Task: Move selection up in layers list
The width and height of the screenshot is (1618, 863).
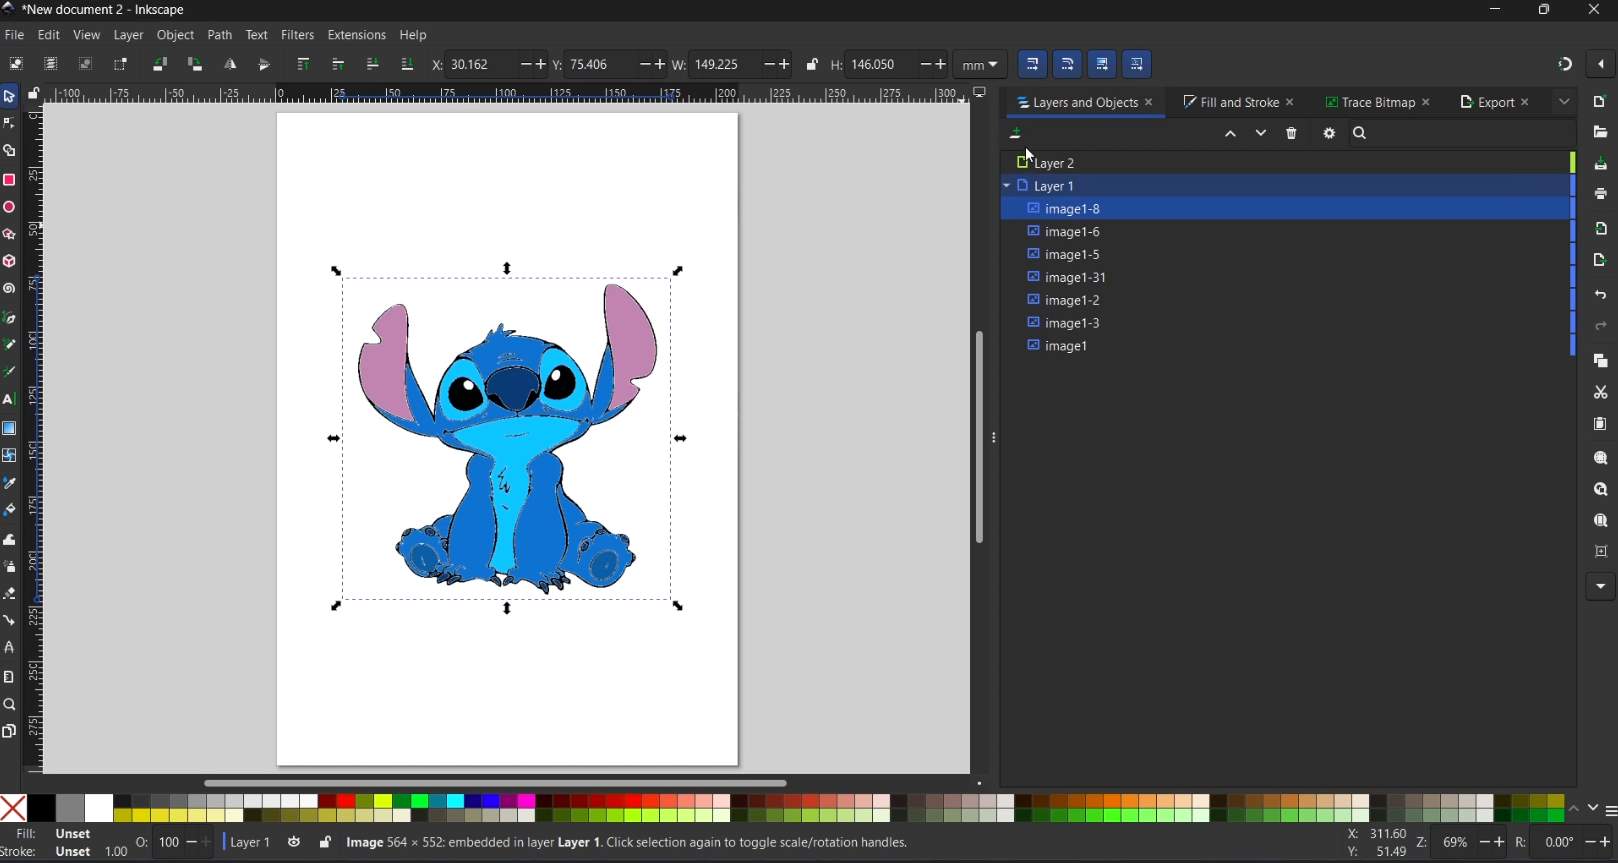Action: tap(1230, 134)
